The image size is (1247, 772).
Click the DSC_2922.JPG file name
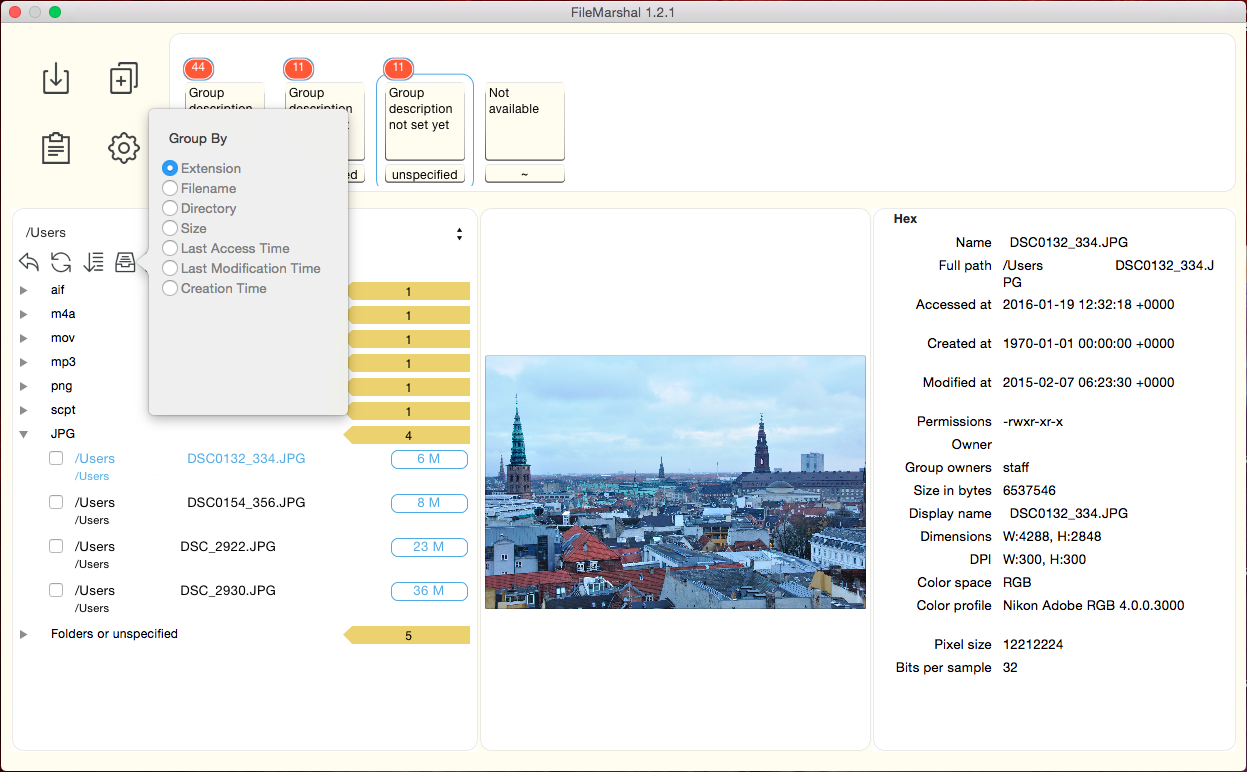[x=228, y=546]
